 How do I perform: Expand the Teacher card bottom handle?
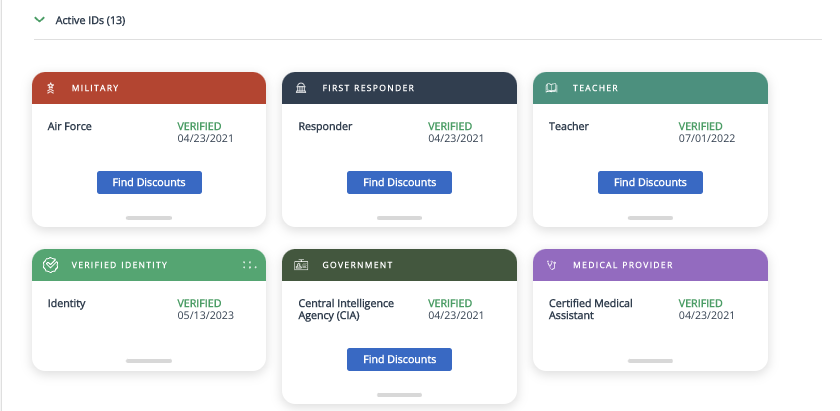[650, 218]
